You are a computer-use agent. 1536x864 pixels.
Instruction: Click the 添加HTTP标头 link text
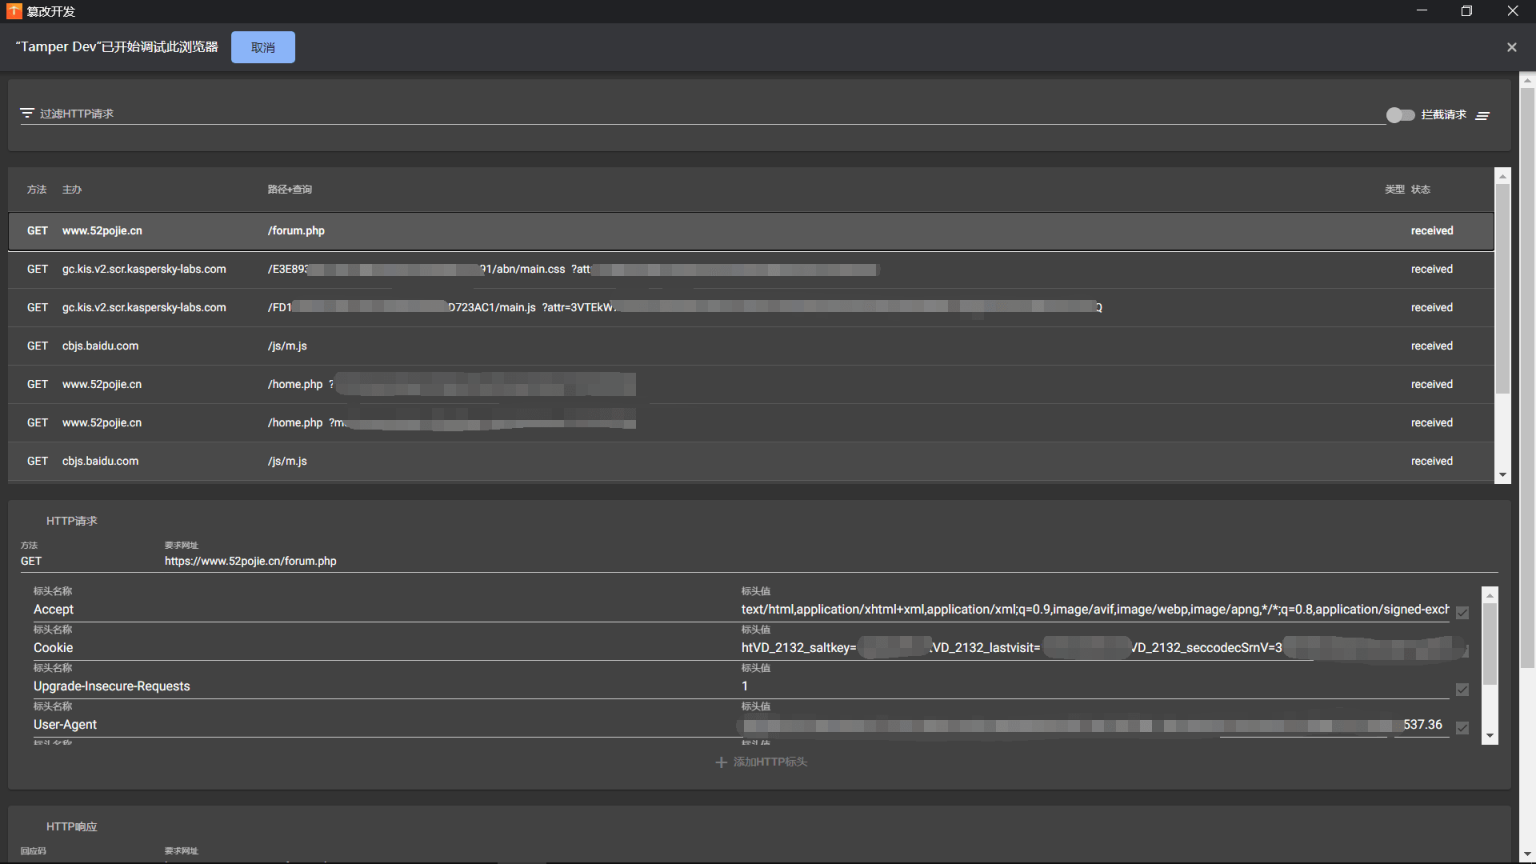click(770, 762)
